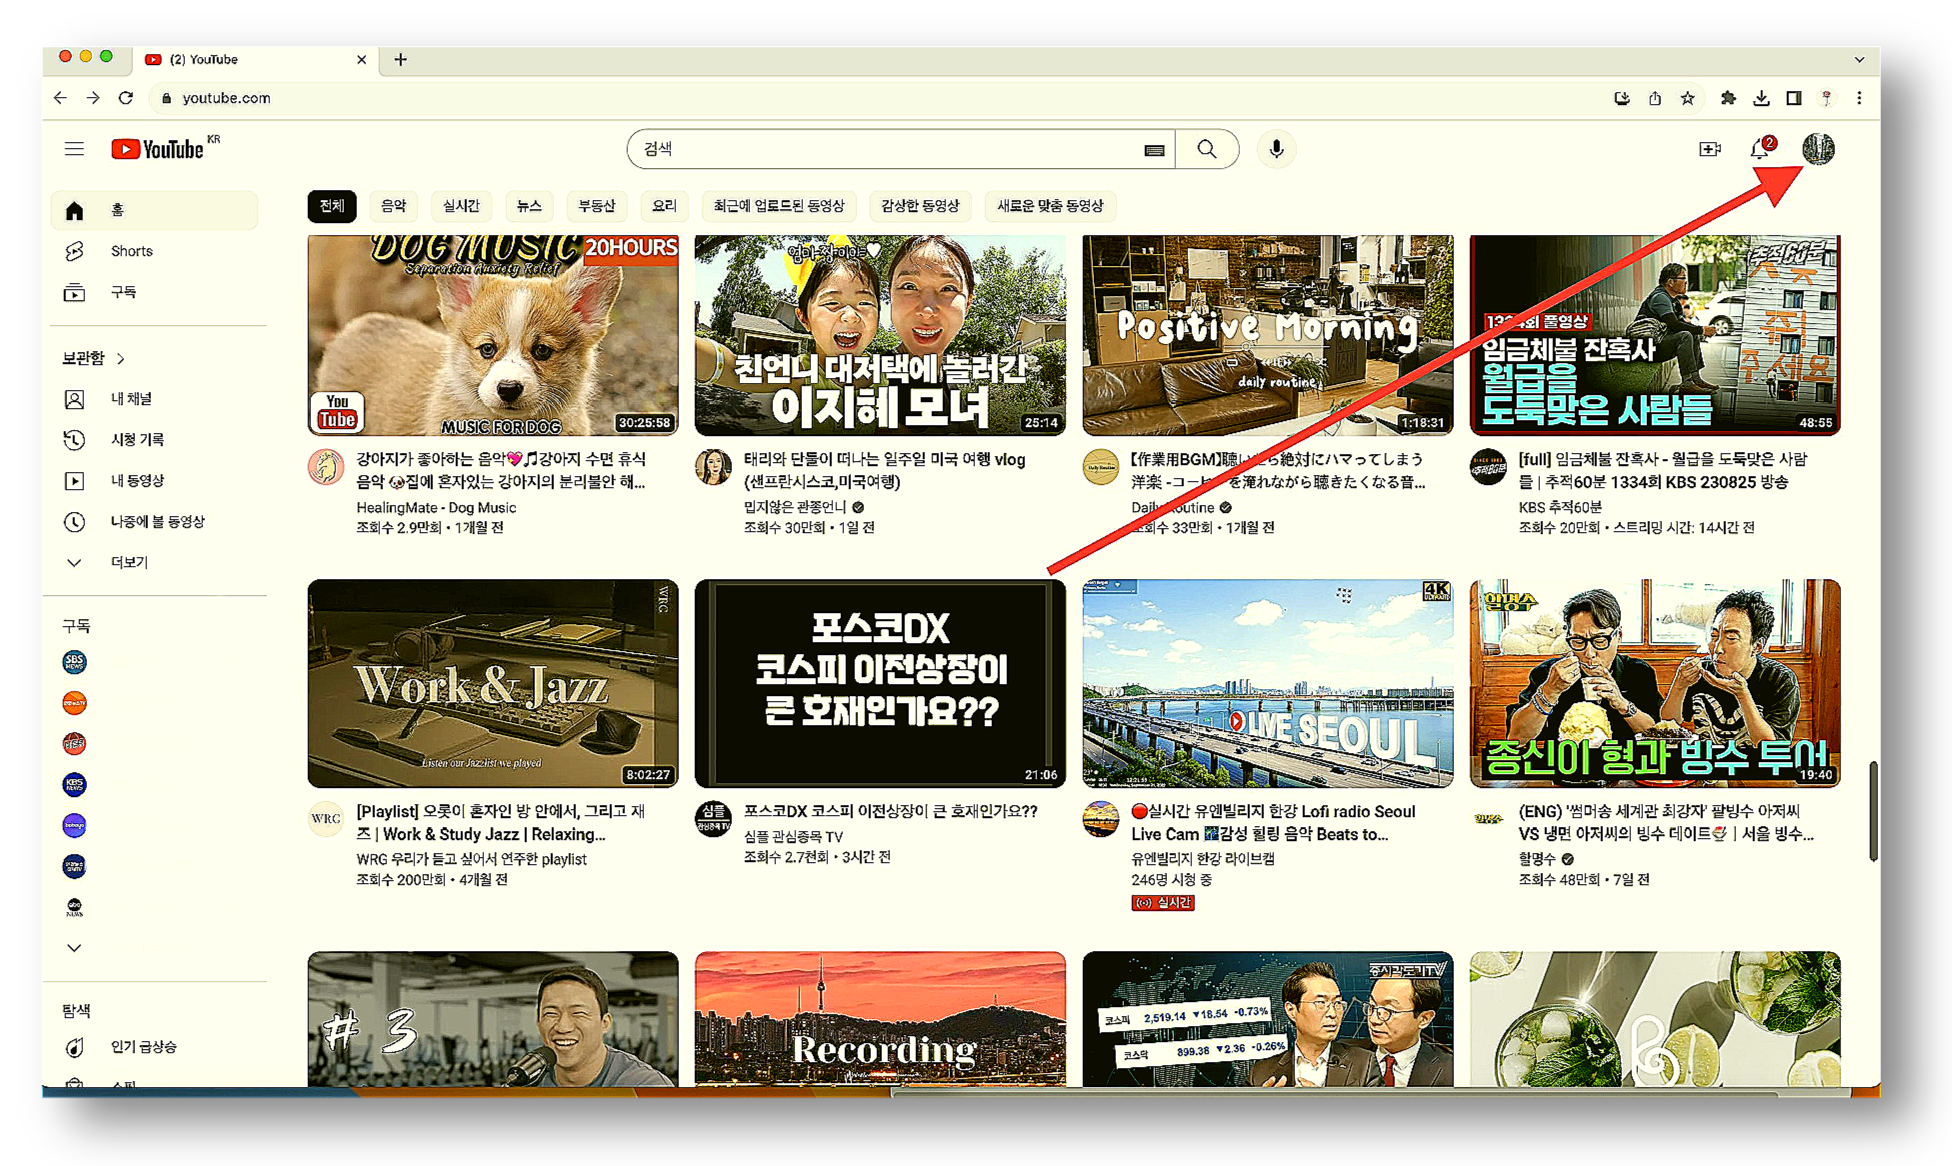The height and width of the screenshot is (1166, 1952).
Task: Open 시청 기록 watch history
Action: click(x=154, y=440)
